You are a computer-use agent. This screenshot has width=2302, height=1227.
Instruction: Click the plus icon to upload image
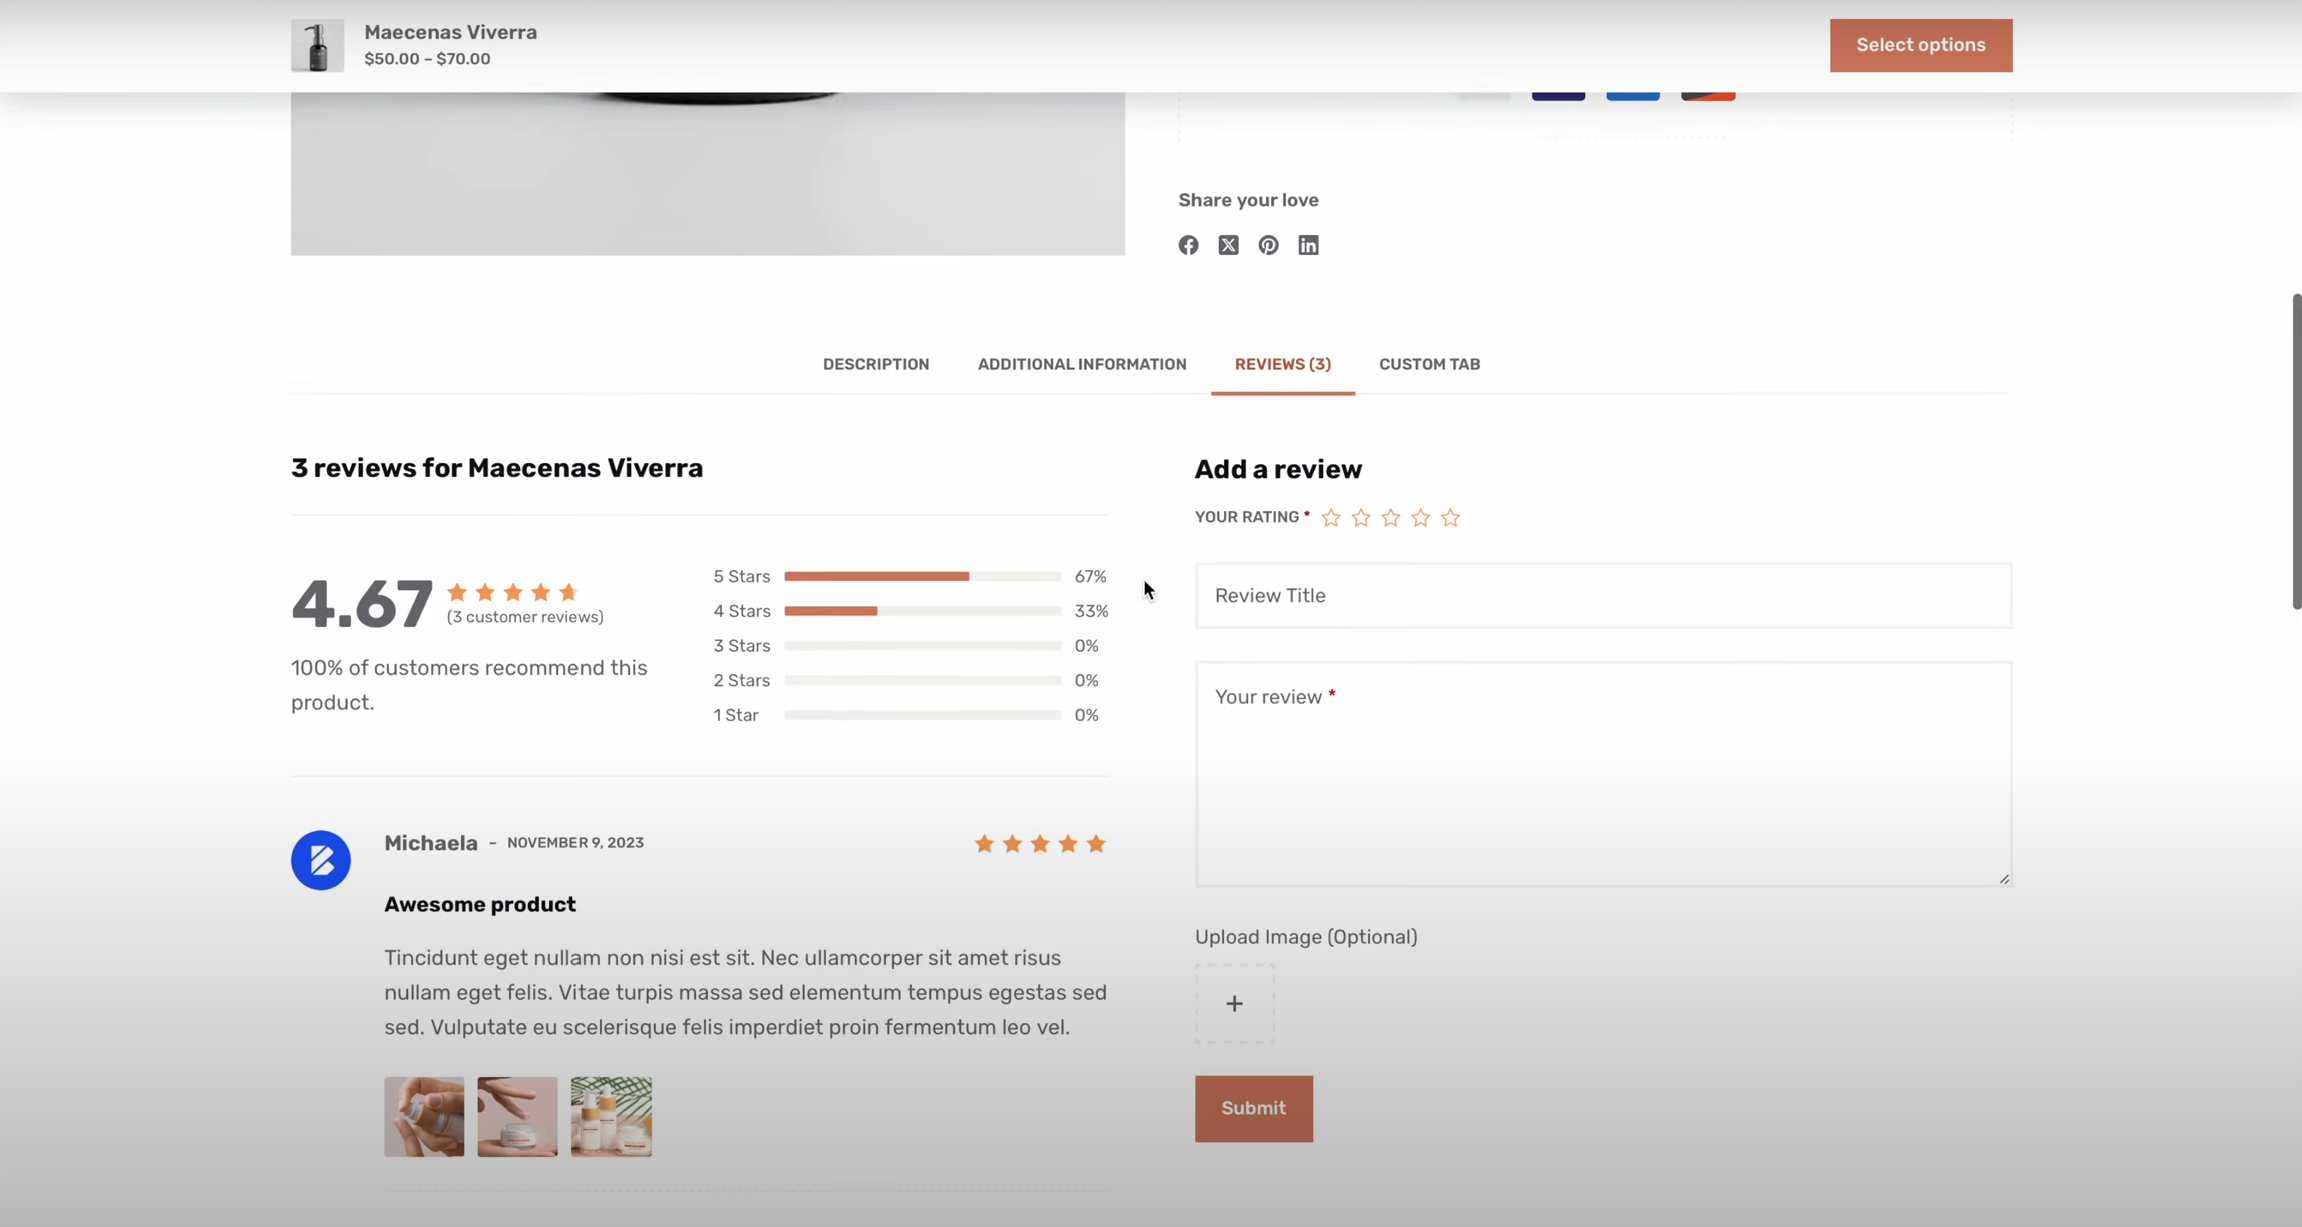click(1234, 1003)
